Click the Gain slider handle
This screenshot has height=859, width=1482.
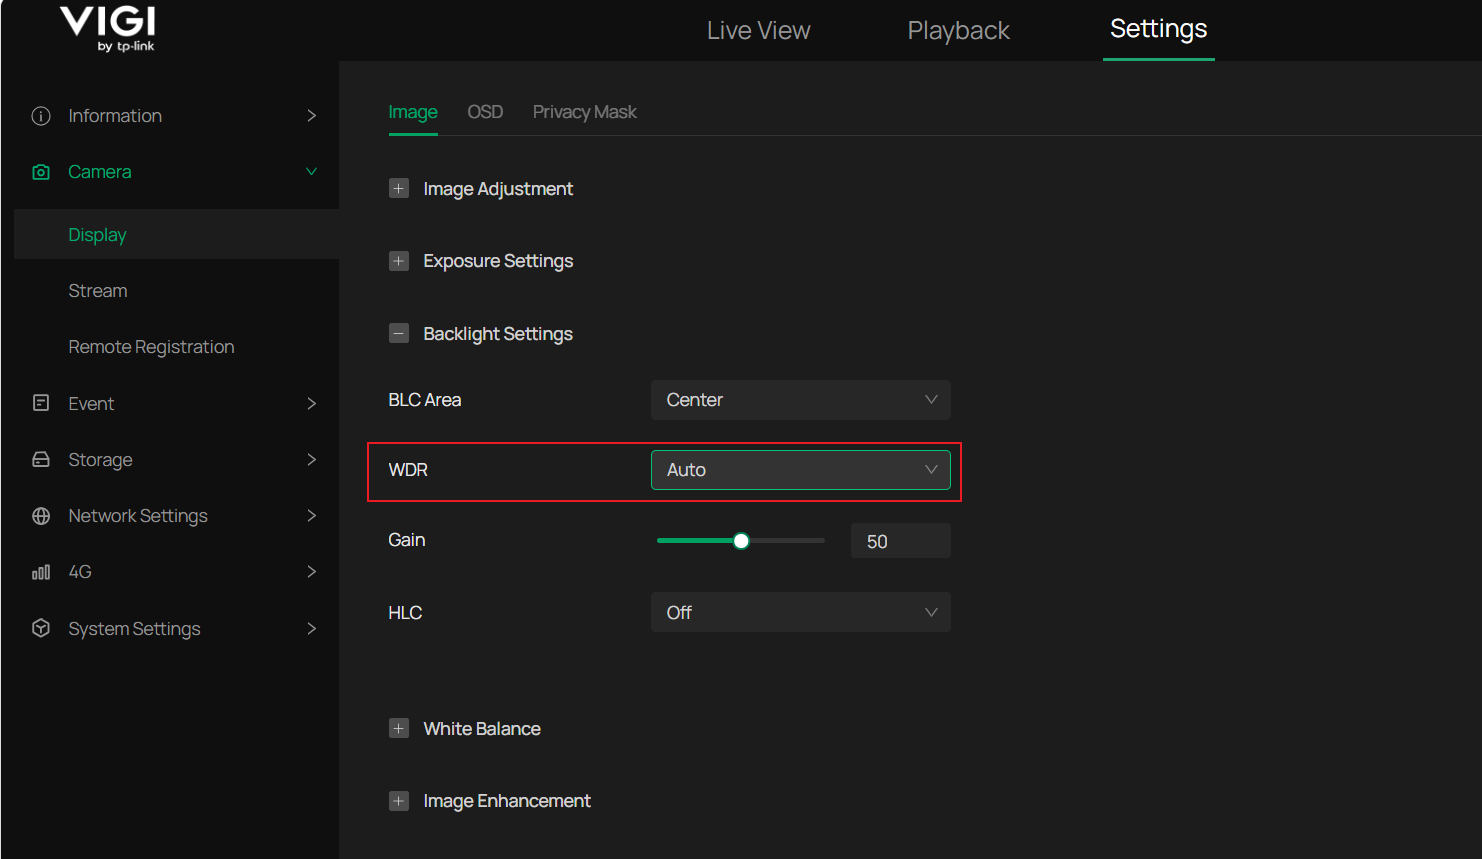(x=741, y=541)
